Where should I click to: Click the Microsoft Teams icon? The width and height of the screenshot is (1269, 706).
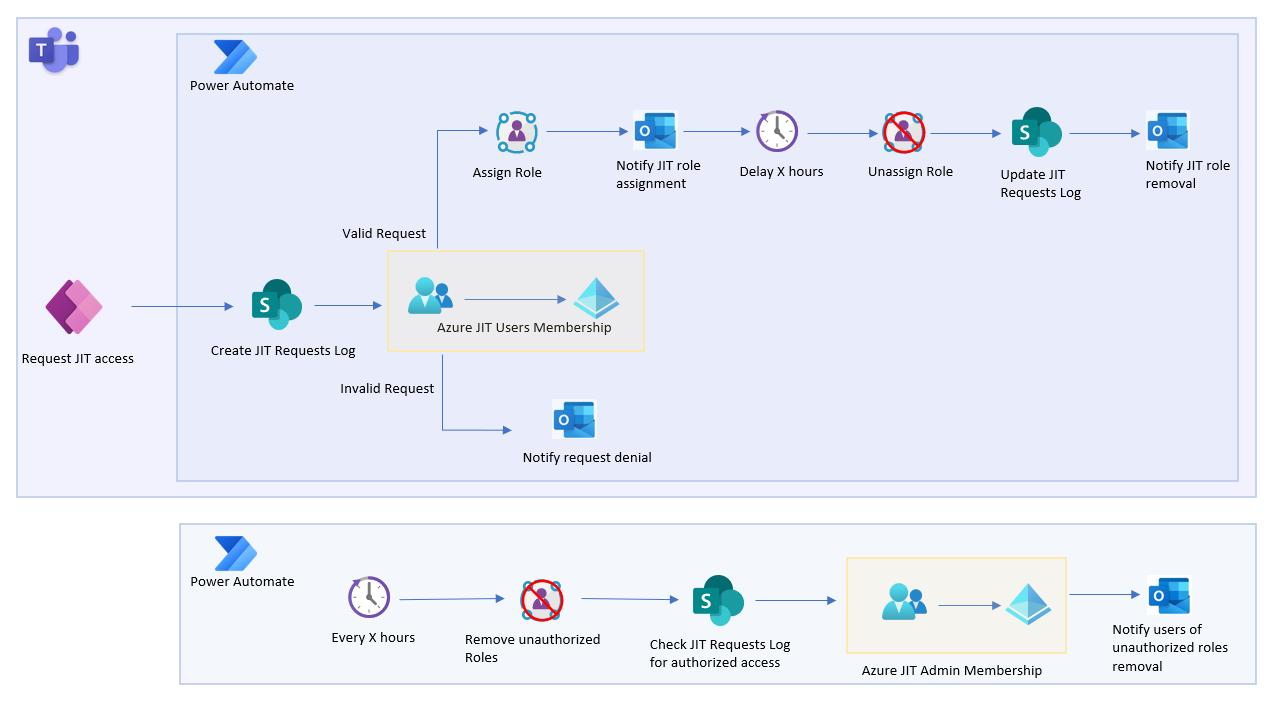pos(53,49)
